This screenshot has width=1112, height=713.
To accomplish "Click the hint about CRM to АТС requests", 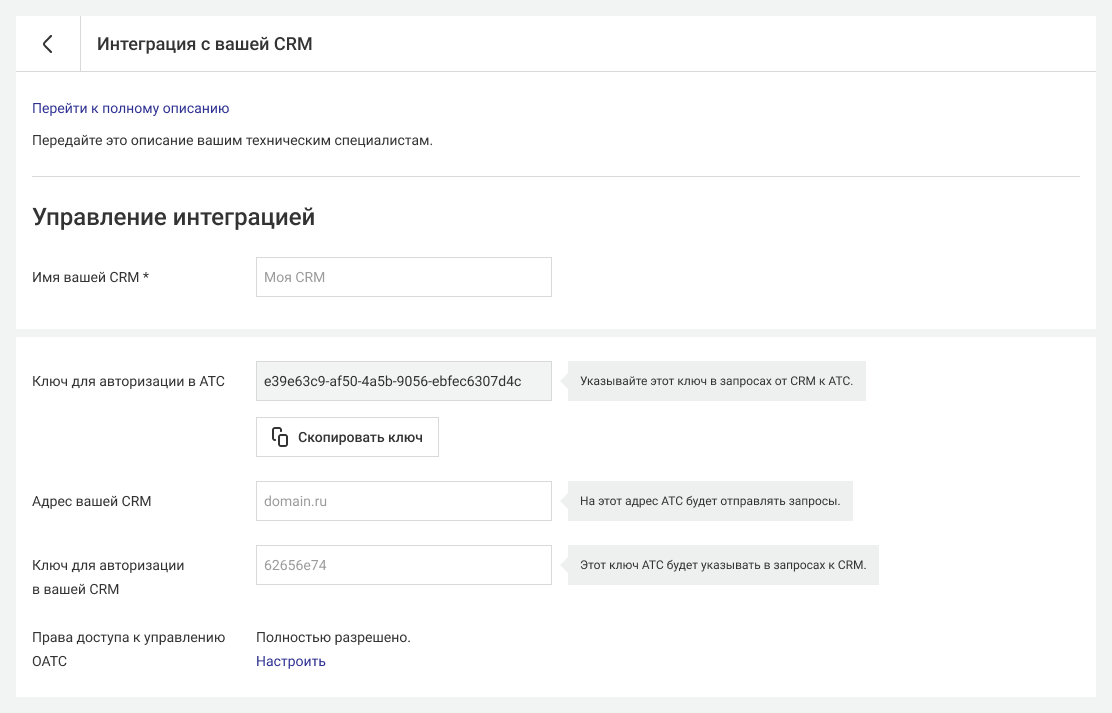I will click(716, 381).
